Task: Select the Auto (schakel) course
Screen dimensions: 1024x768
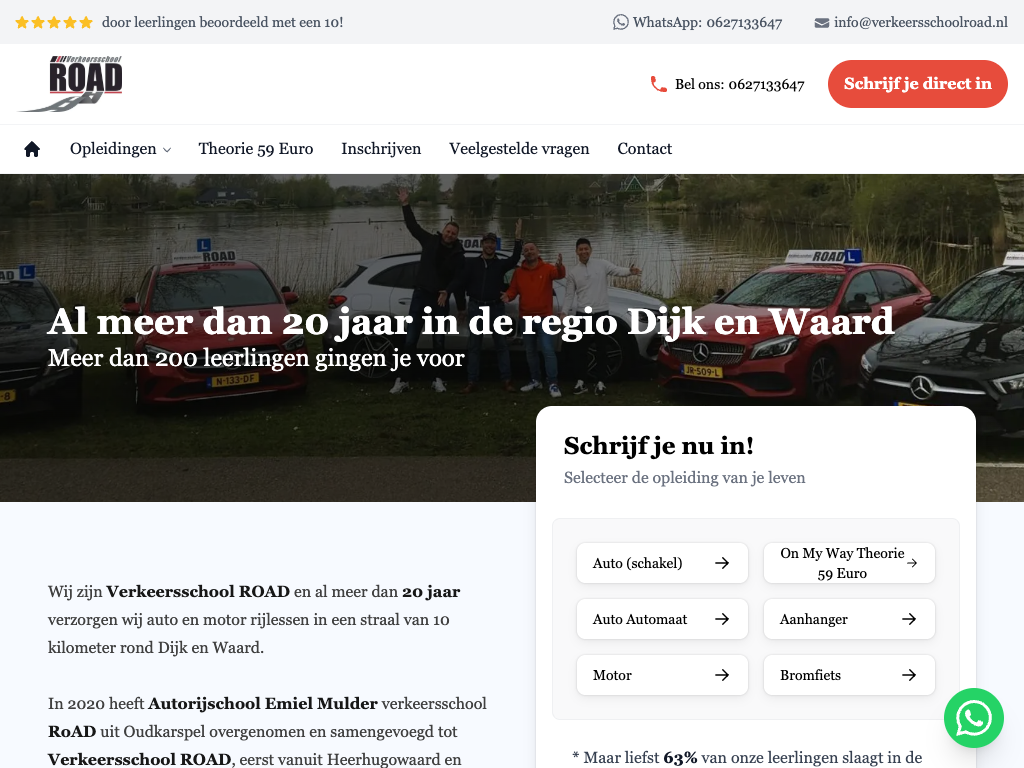Action: coord(662,563)
